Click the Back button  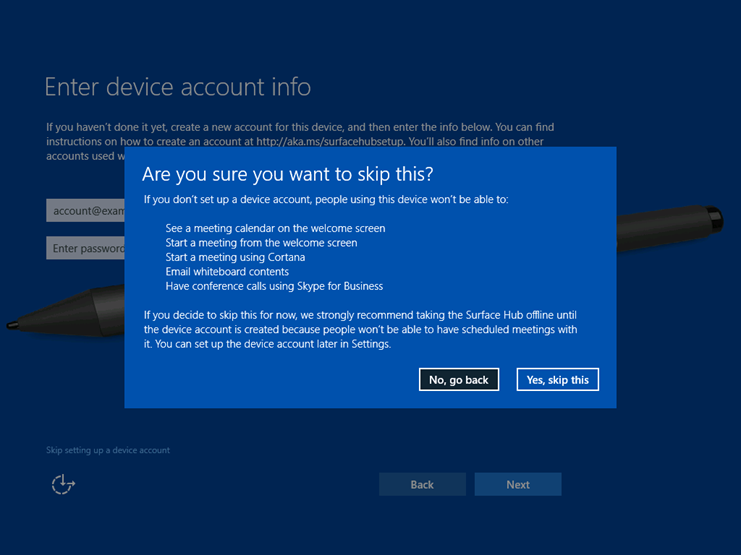pyautogui.click(x=422, y=485)
